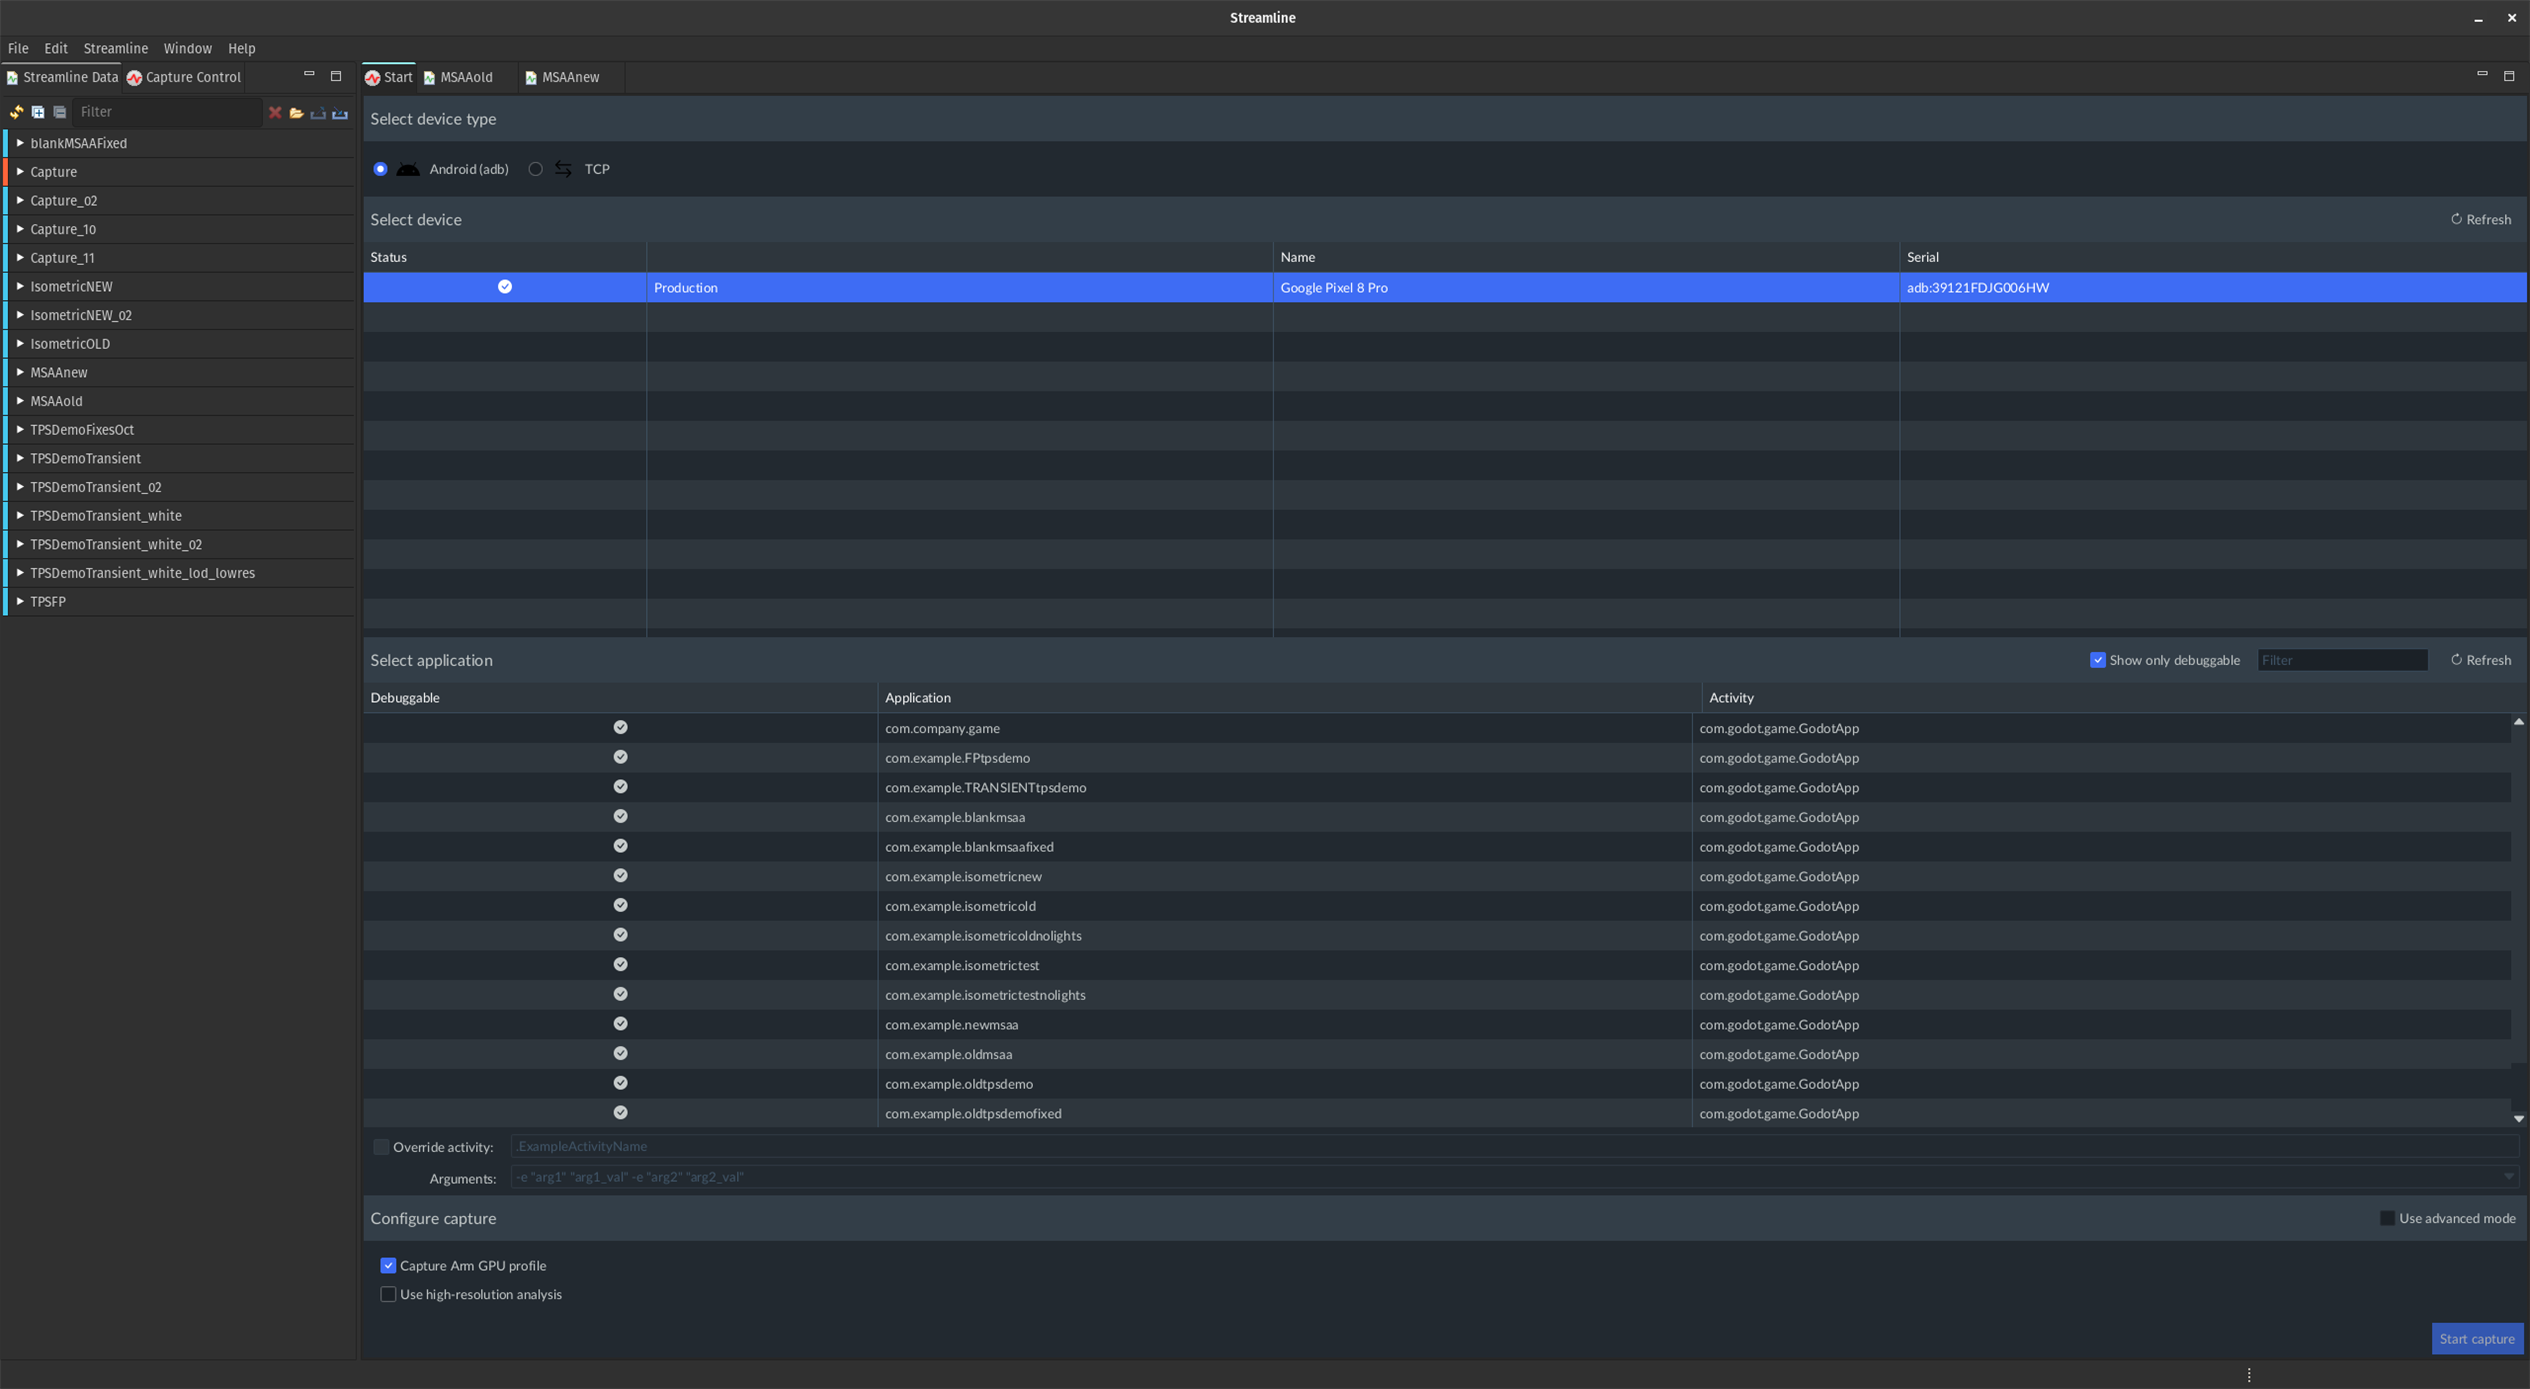Expand the IsometricOLD capture entry
Image resolution: width=2530 pixels, height=1389 pixels.
click(x=20, y=344)
